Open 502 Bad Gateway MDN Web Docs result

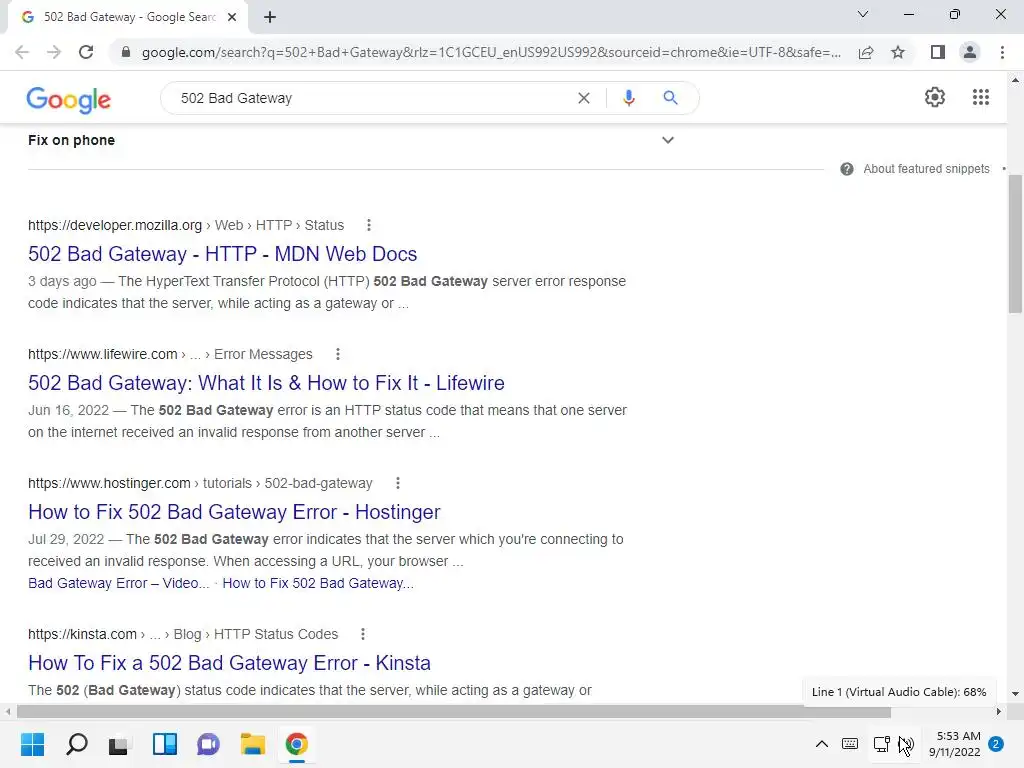pyautogui.click(x=223, y=254)
